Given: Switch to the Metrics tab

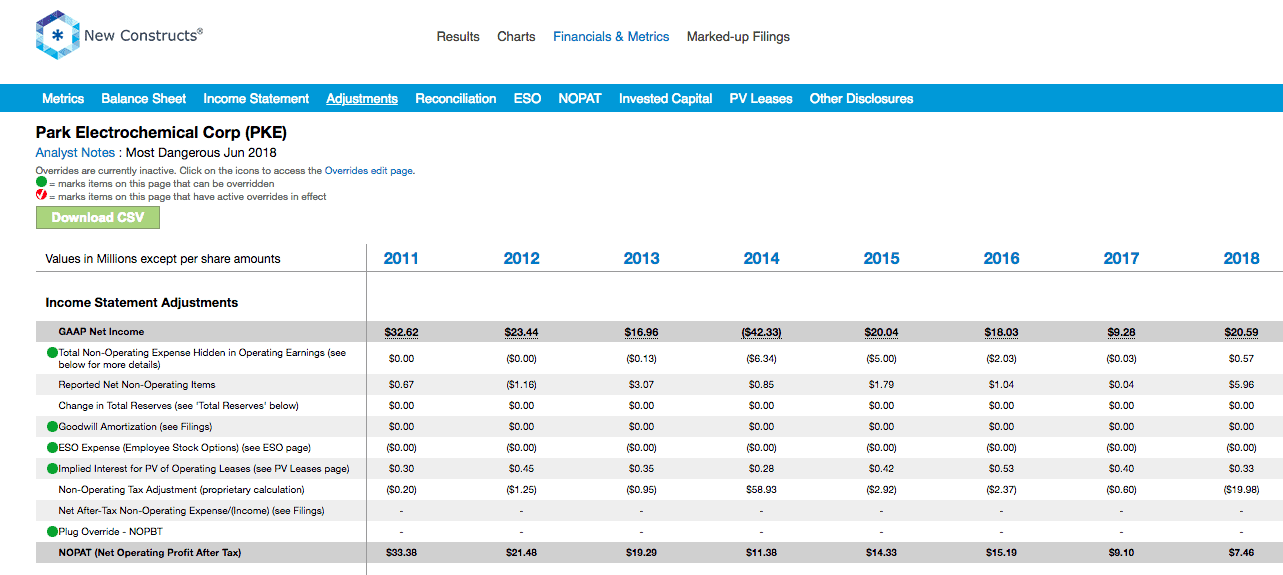Looking at the screenshot, I should tap(63, 98).
